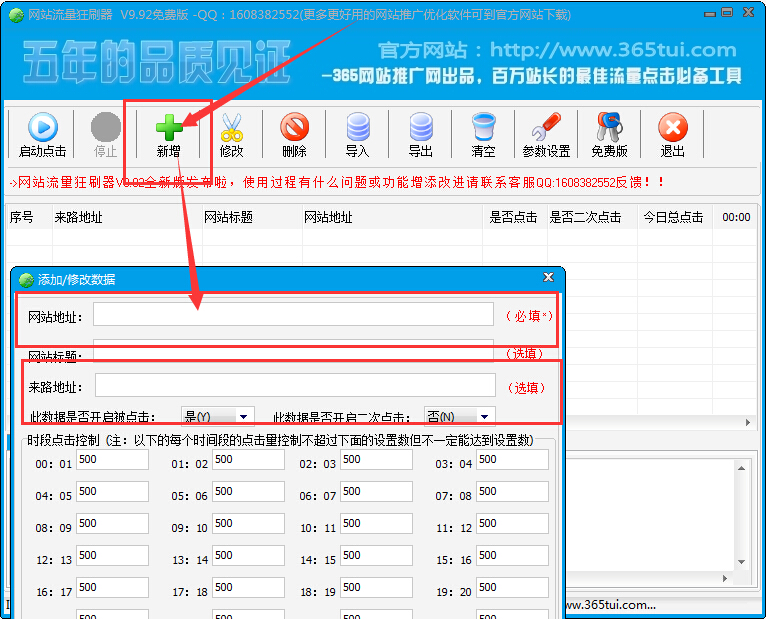Click the 网站地址 input field
Screen dimensions: 766x619
293,314
